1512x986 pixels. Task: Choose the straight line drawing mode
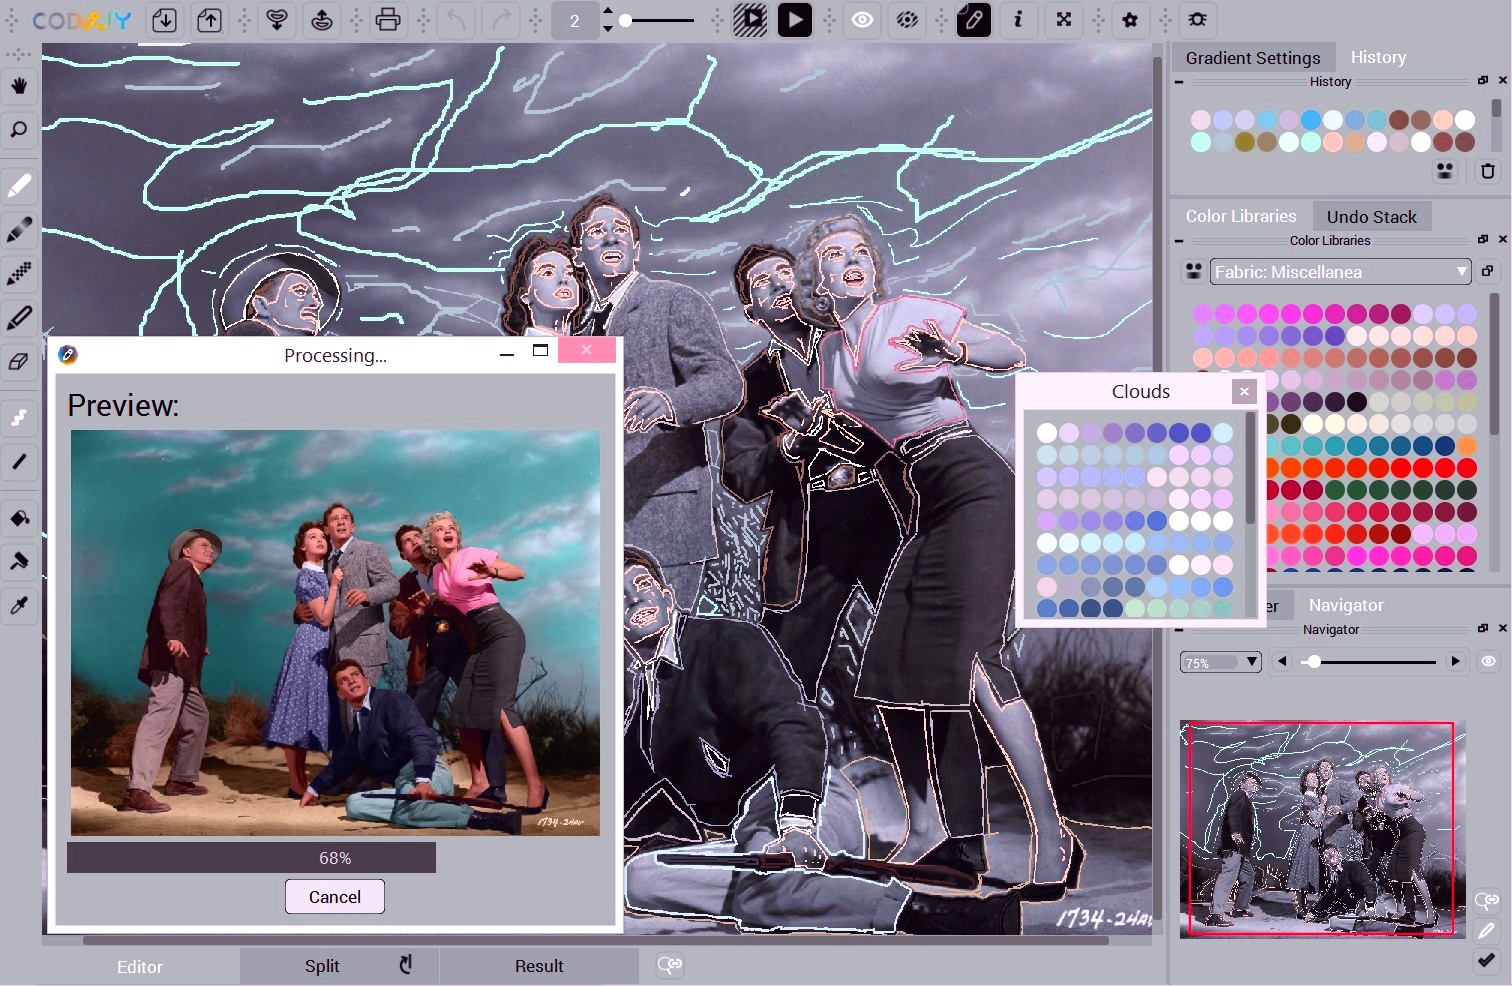(19, 461)
